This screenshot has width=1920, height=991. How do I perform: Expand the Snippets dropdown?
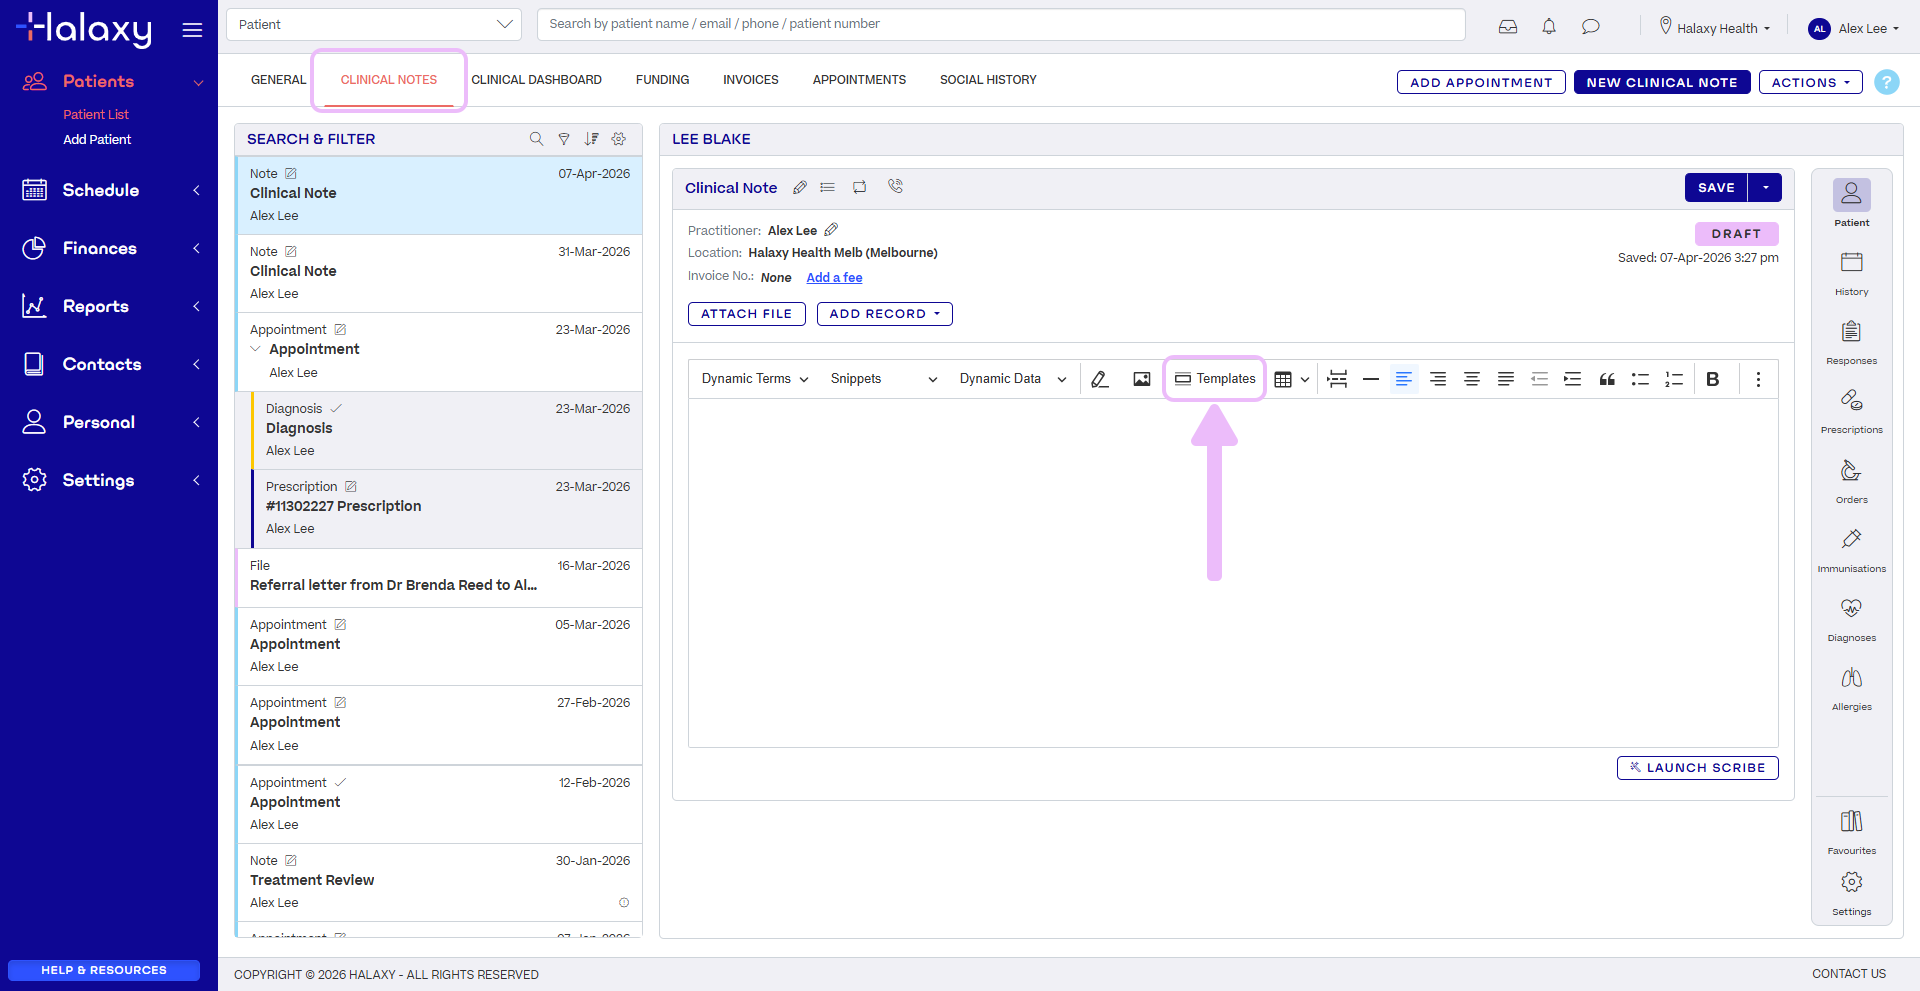[x=884, y=379]
